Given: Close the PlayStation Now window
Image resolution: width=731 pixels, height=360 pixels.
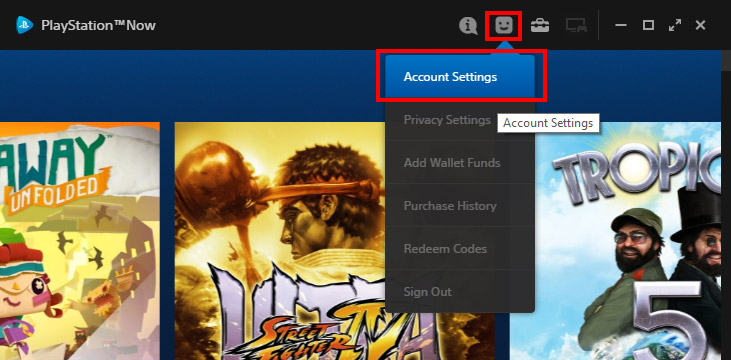Looking at the screenshot, I should [x=700, y=25].
